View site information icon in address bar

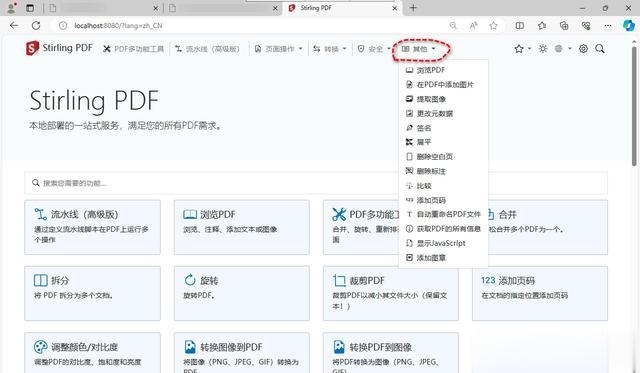pos(62,26)
